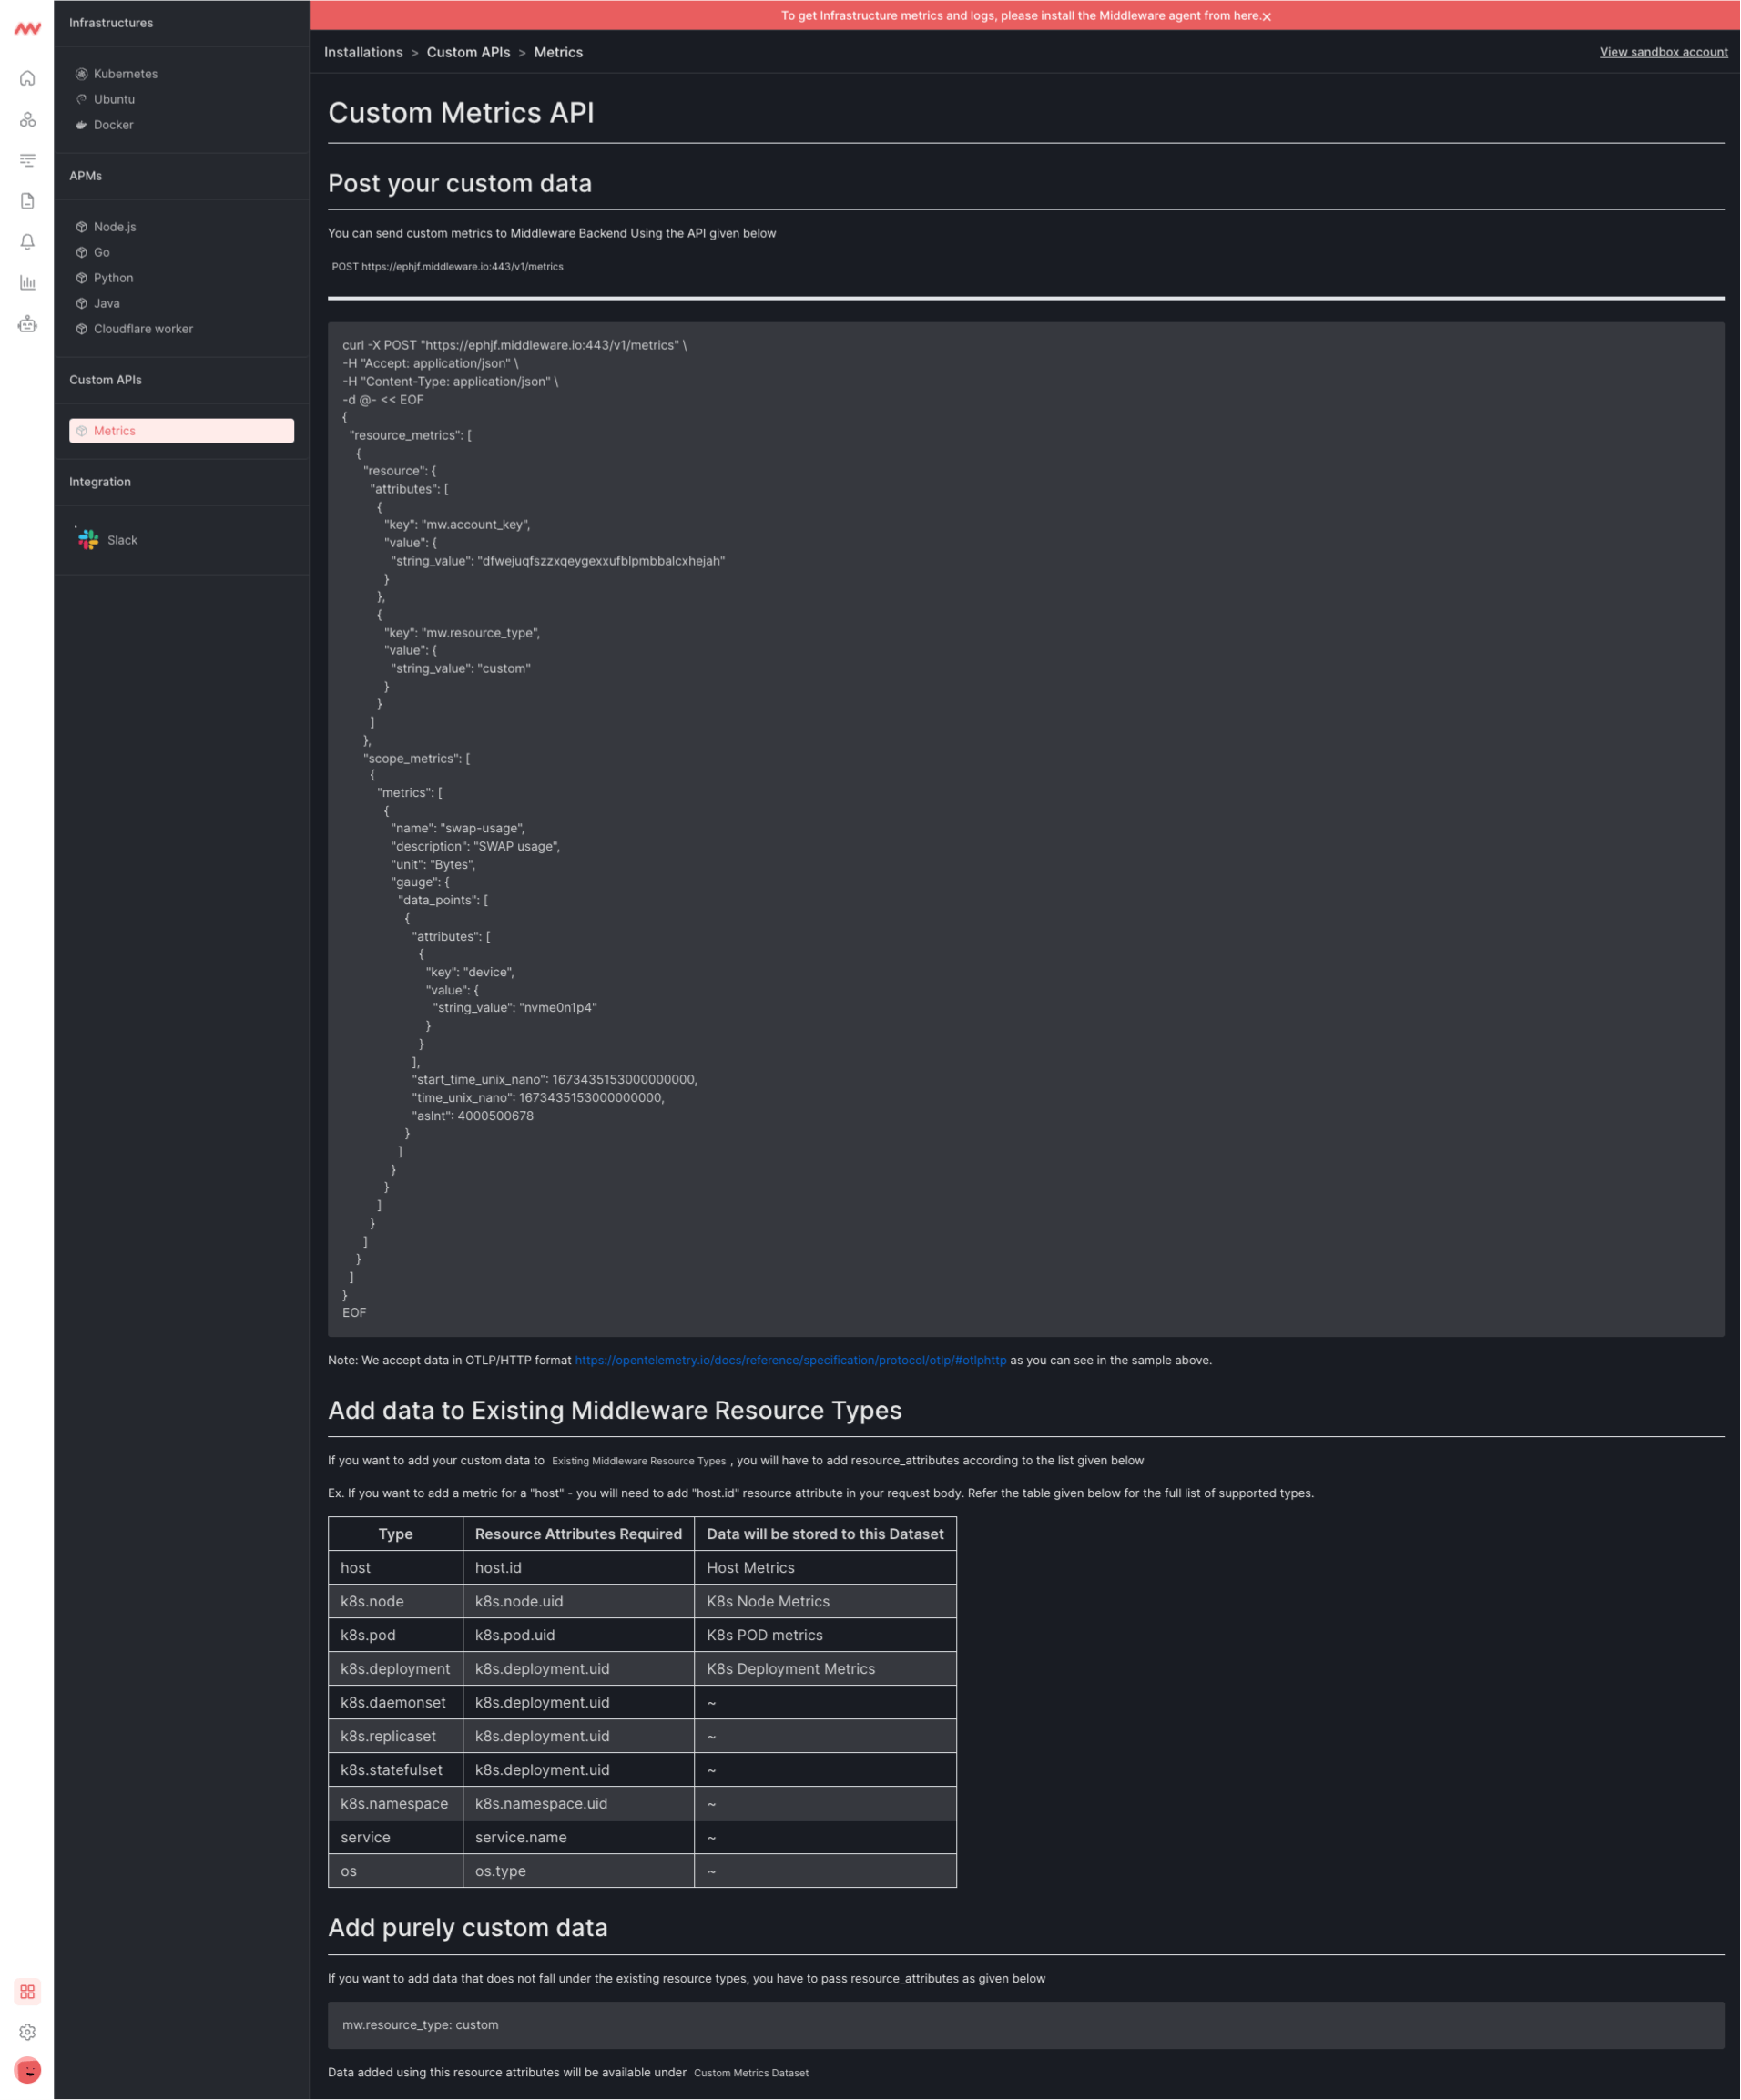Open the bar chart dashboards icon
1741x2100 pixels.
click(27, 283)
